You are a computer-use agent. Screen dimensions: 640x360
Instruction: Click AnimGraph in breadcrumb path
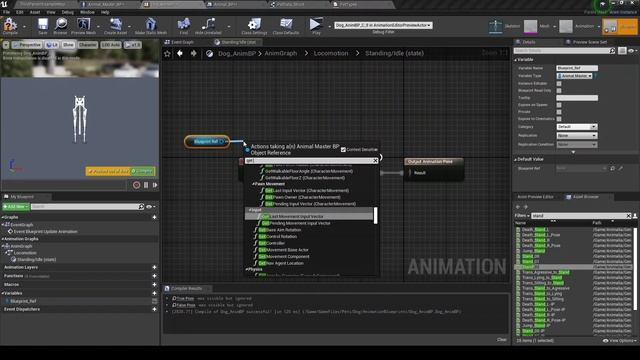[x=280, y=53]
